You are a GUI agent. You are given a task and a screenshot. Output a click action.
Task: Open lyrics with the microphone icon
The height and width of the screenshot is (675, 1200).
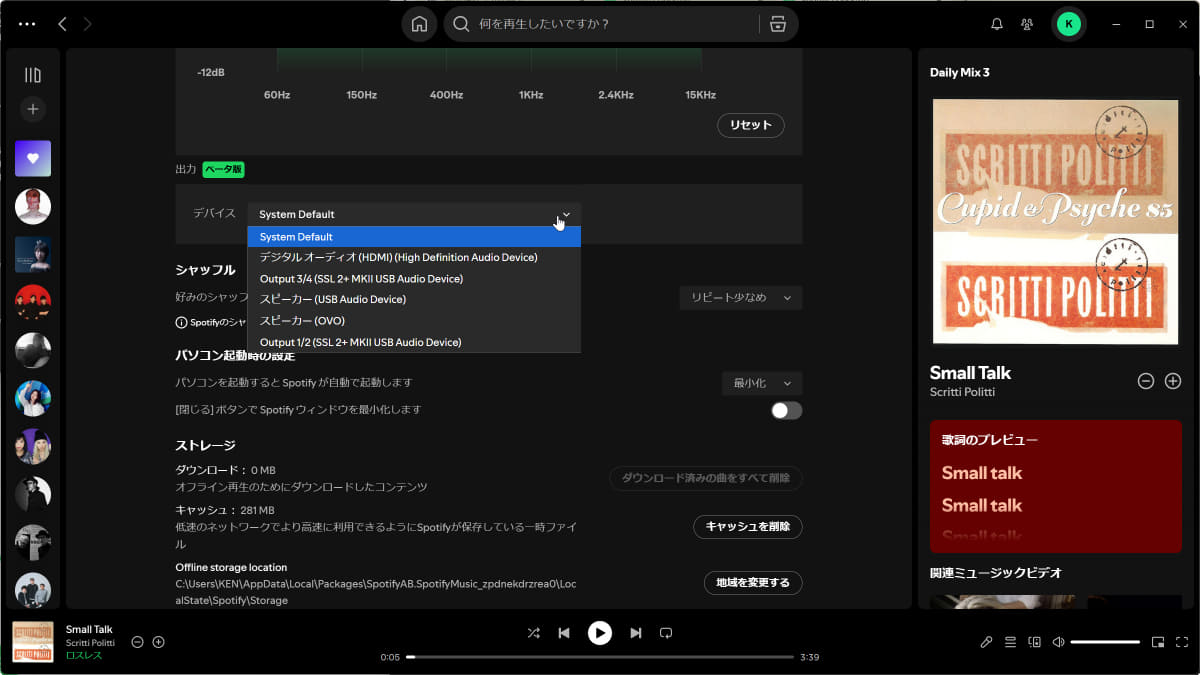(x=986, y=642)
